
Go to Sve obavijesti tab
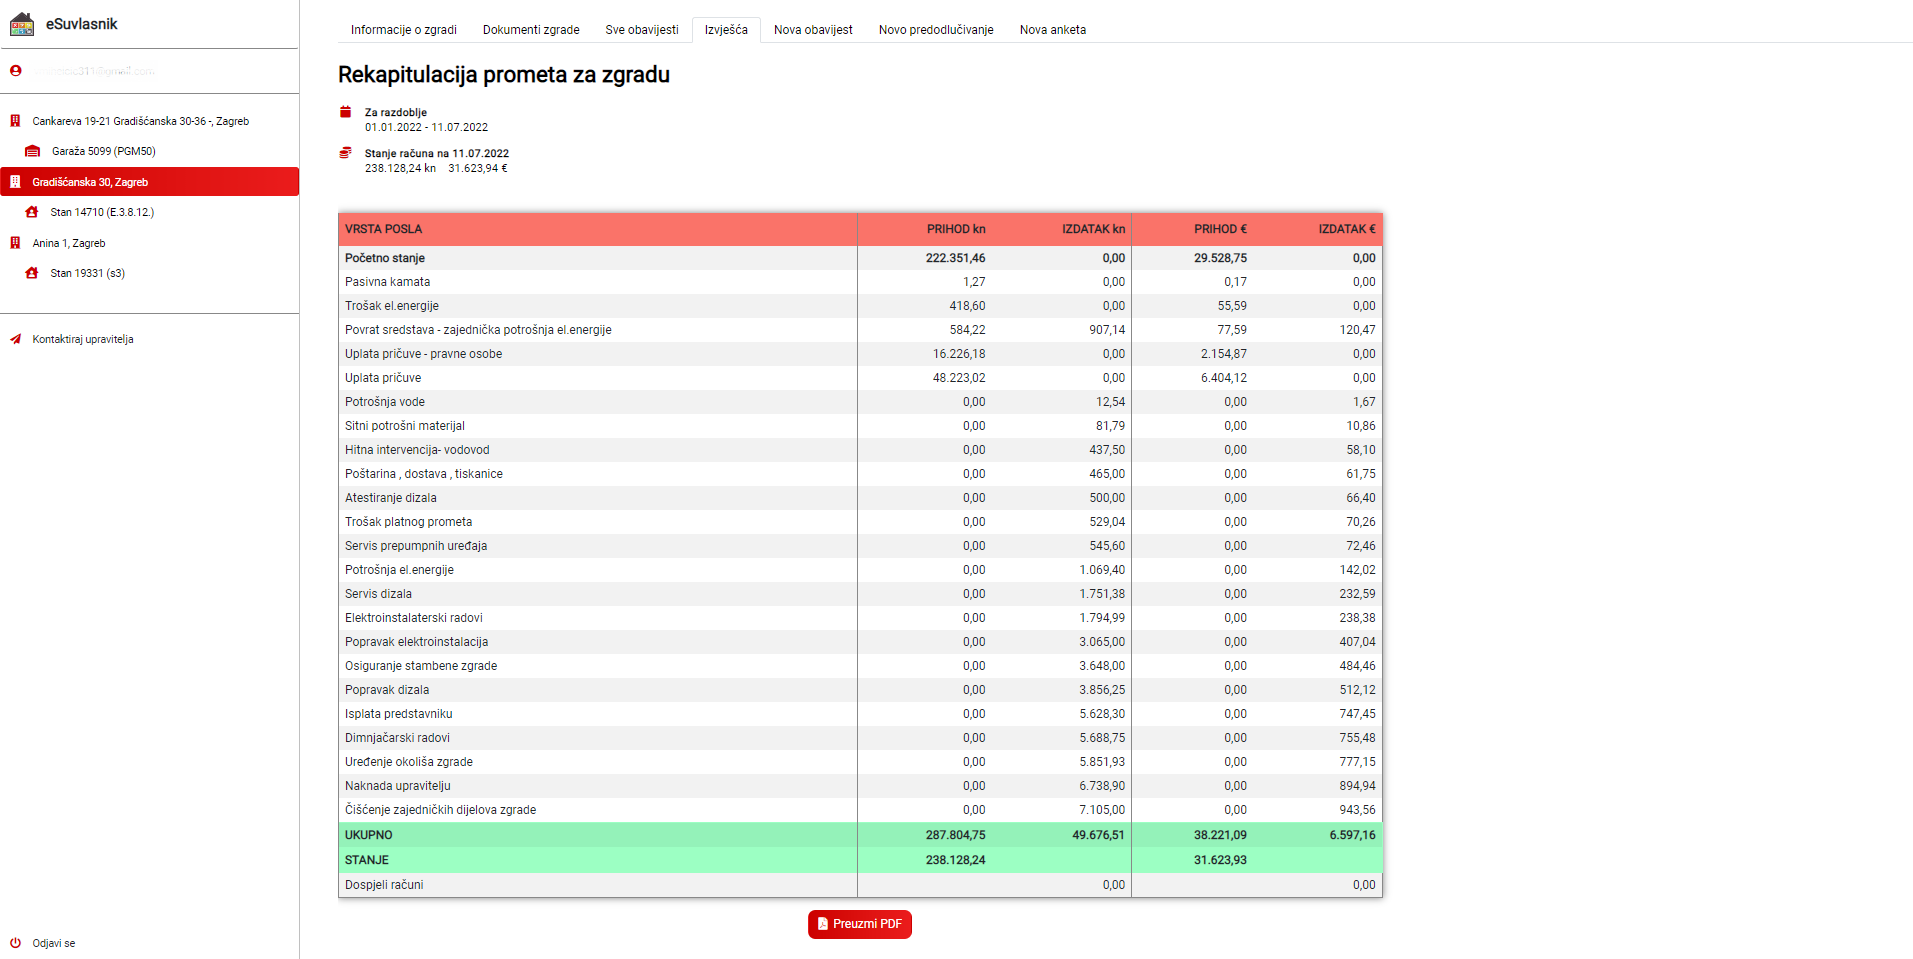[x=641, y=30]
